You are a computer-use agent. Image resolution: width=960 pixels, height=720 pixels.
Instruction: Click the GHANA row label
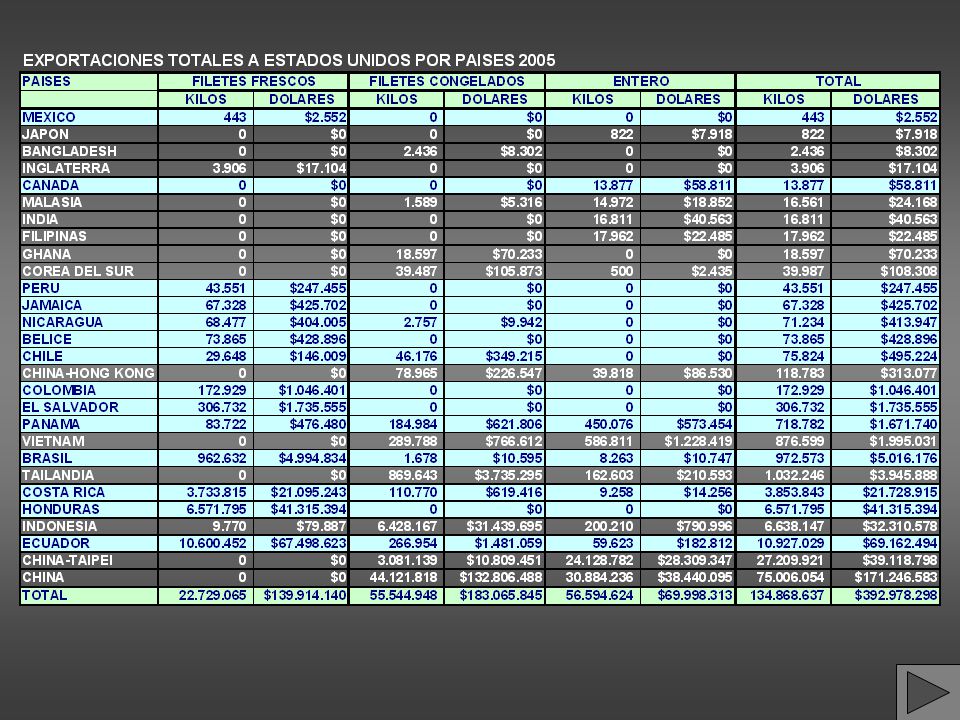tap(47, 254)
